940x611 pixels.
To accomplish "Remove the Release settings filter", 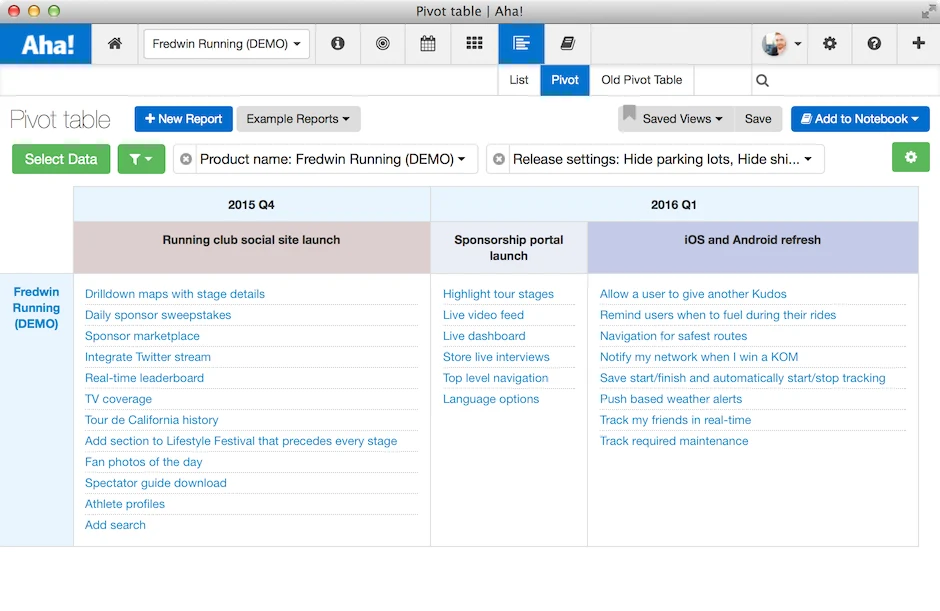I will point(499,159).
